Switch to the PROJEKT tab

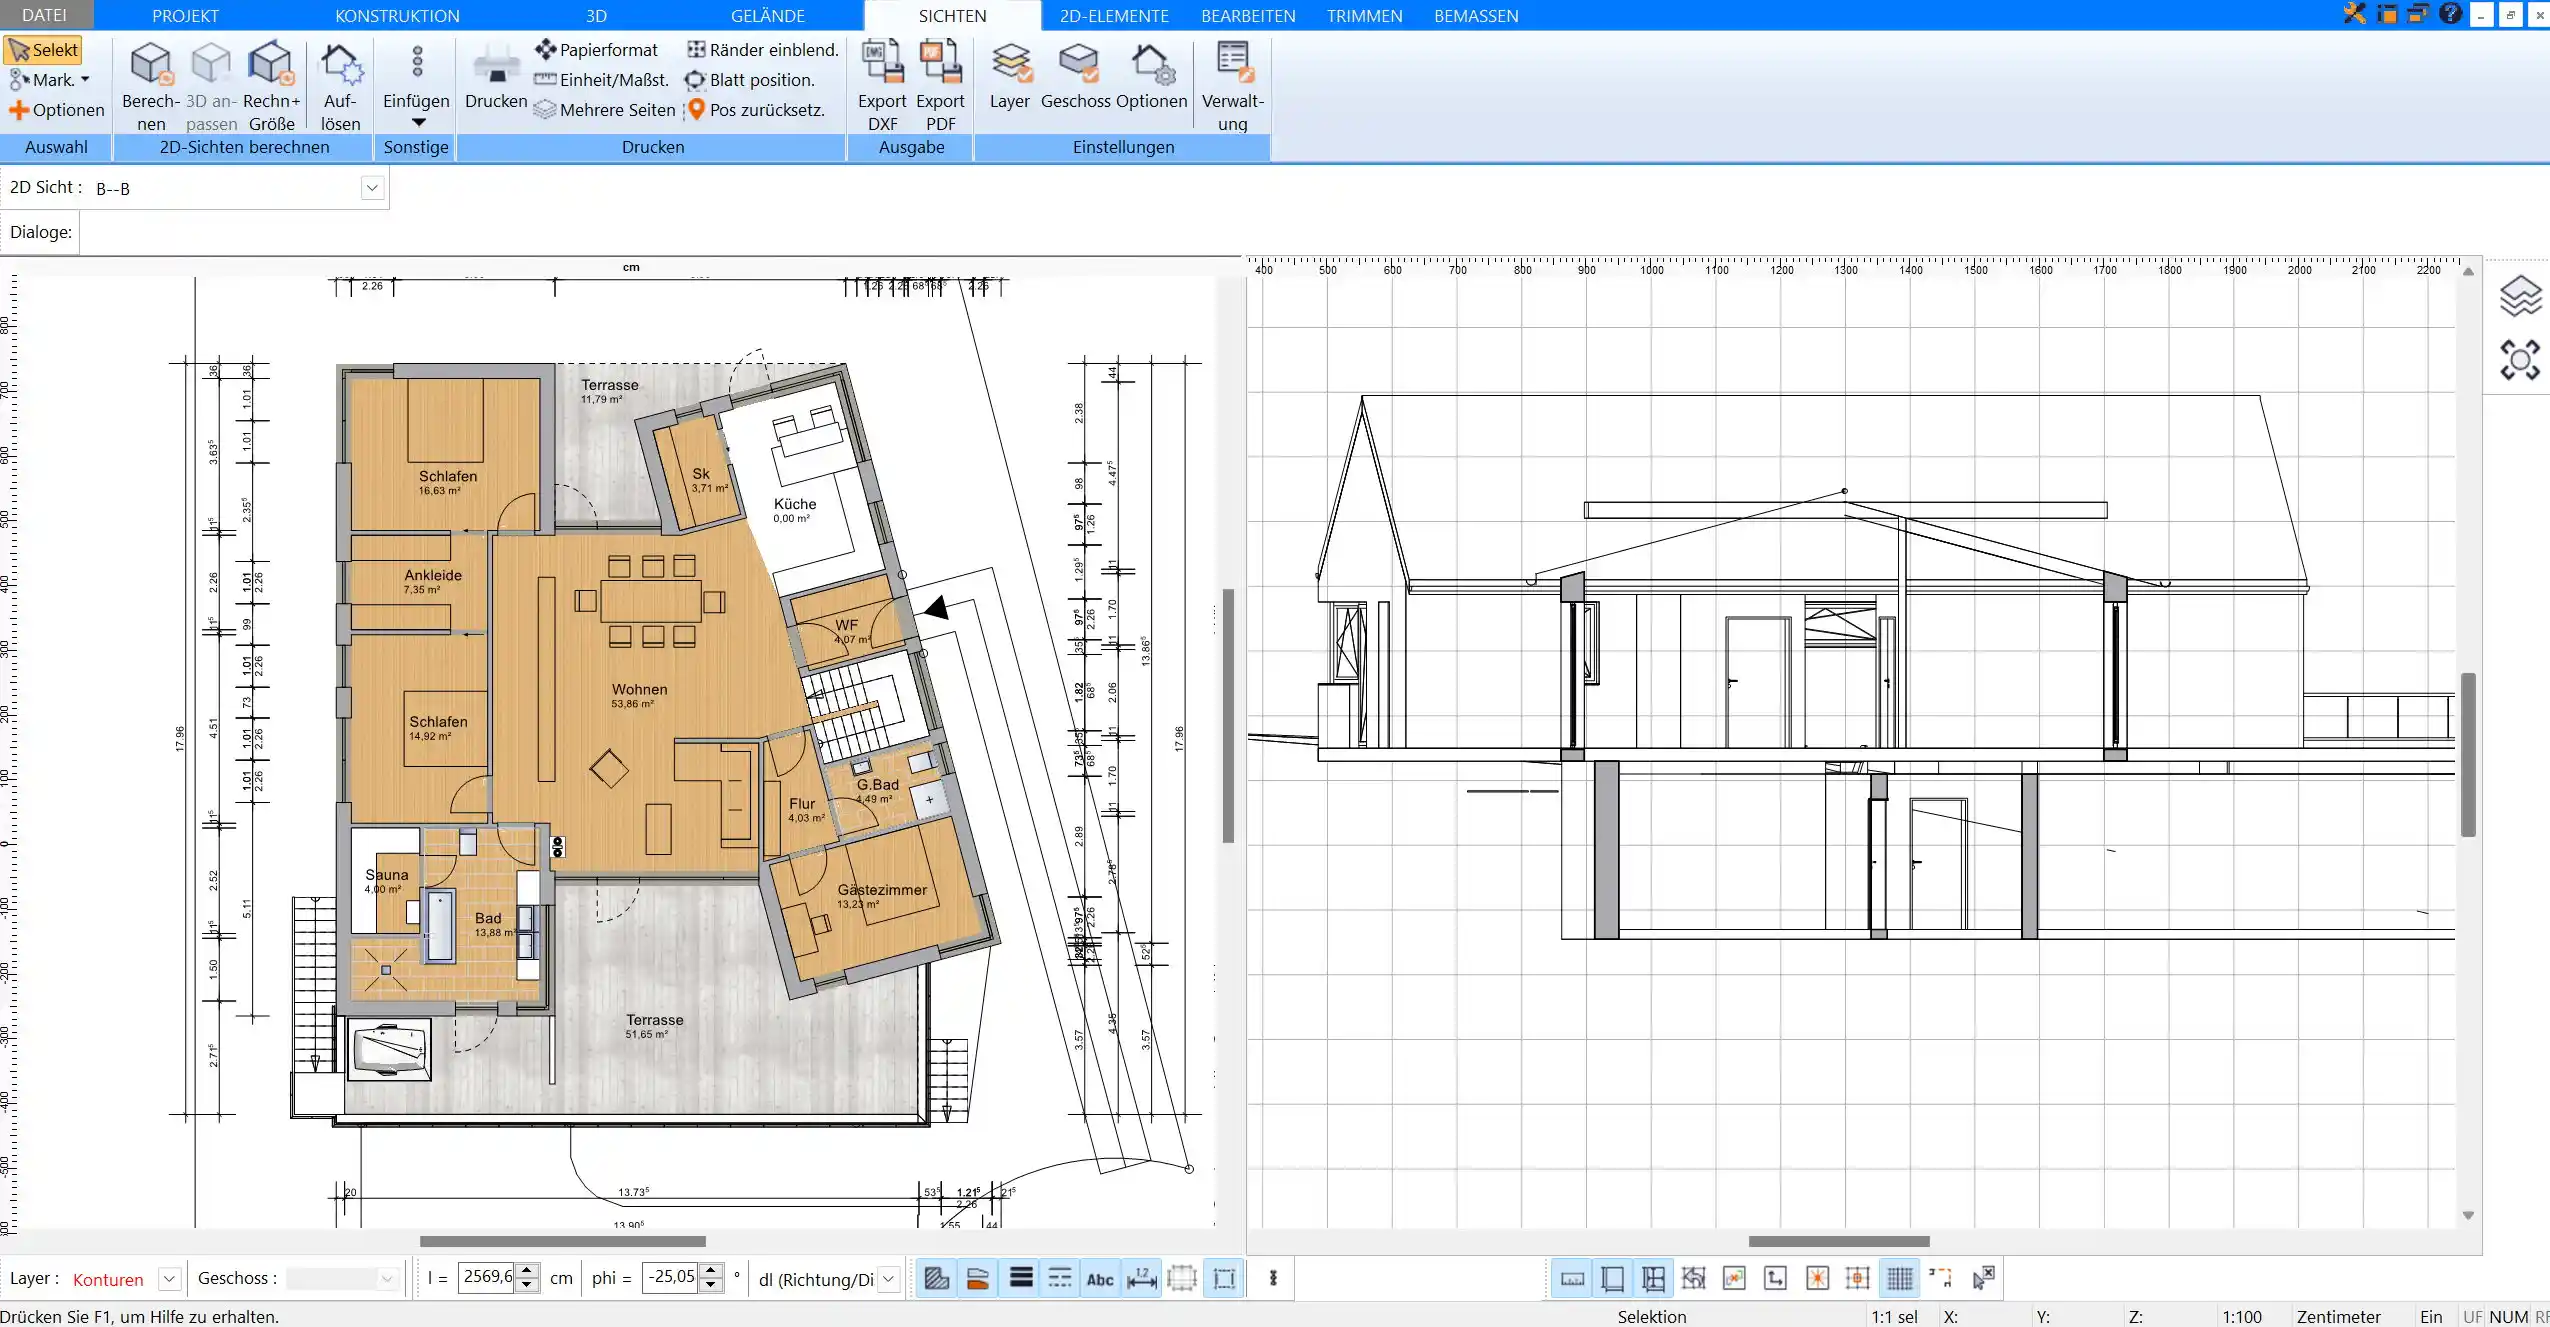point(185,16)
